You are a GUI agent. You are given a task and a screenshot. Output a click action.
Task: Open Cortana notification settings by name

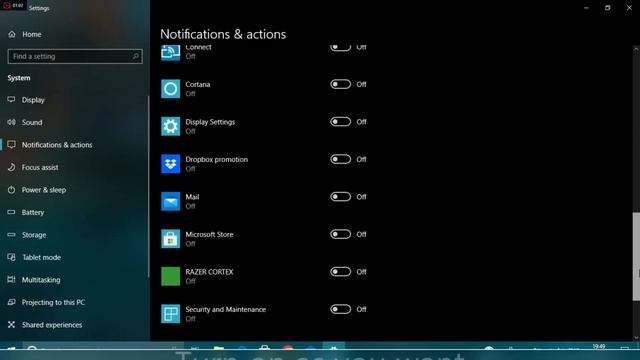[198, 84]
